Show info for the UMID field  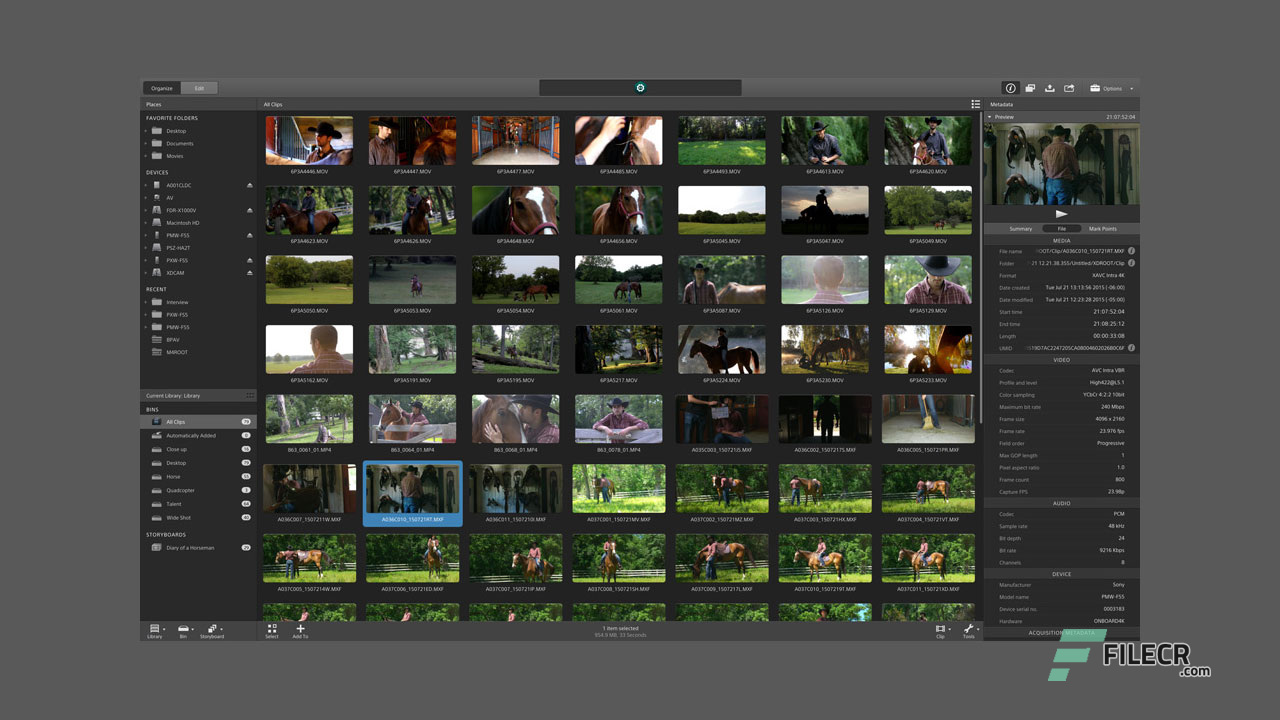click(1132, 348)
